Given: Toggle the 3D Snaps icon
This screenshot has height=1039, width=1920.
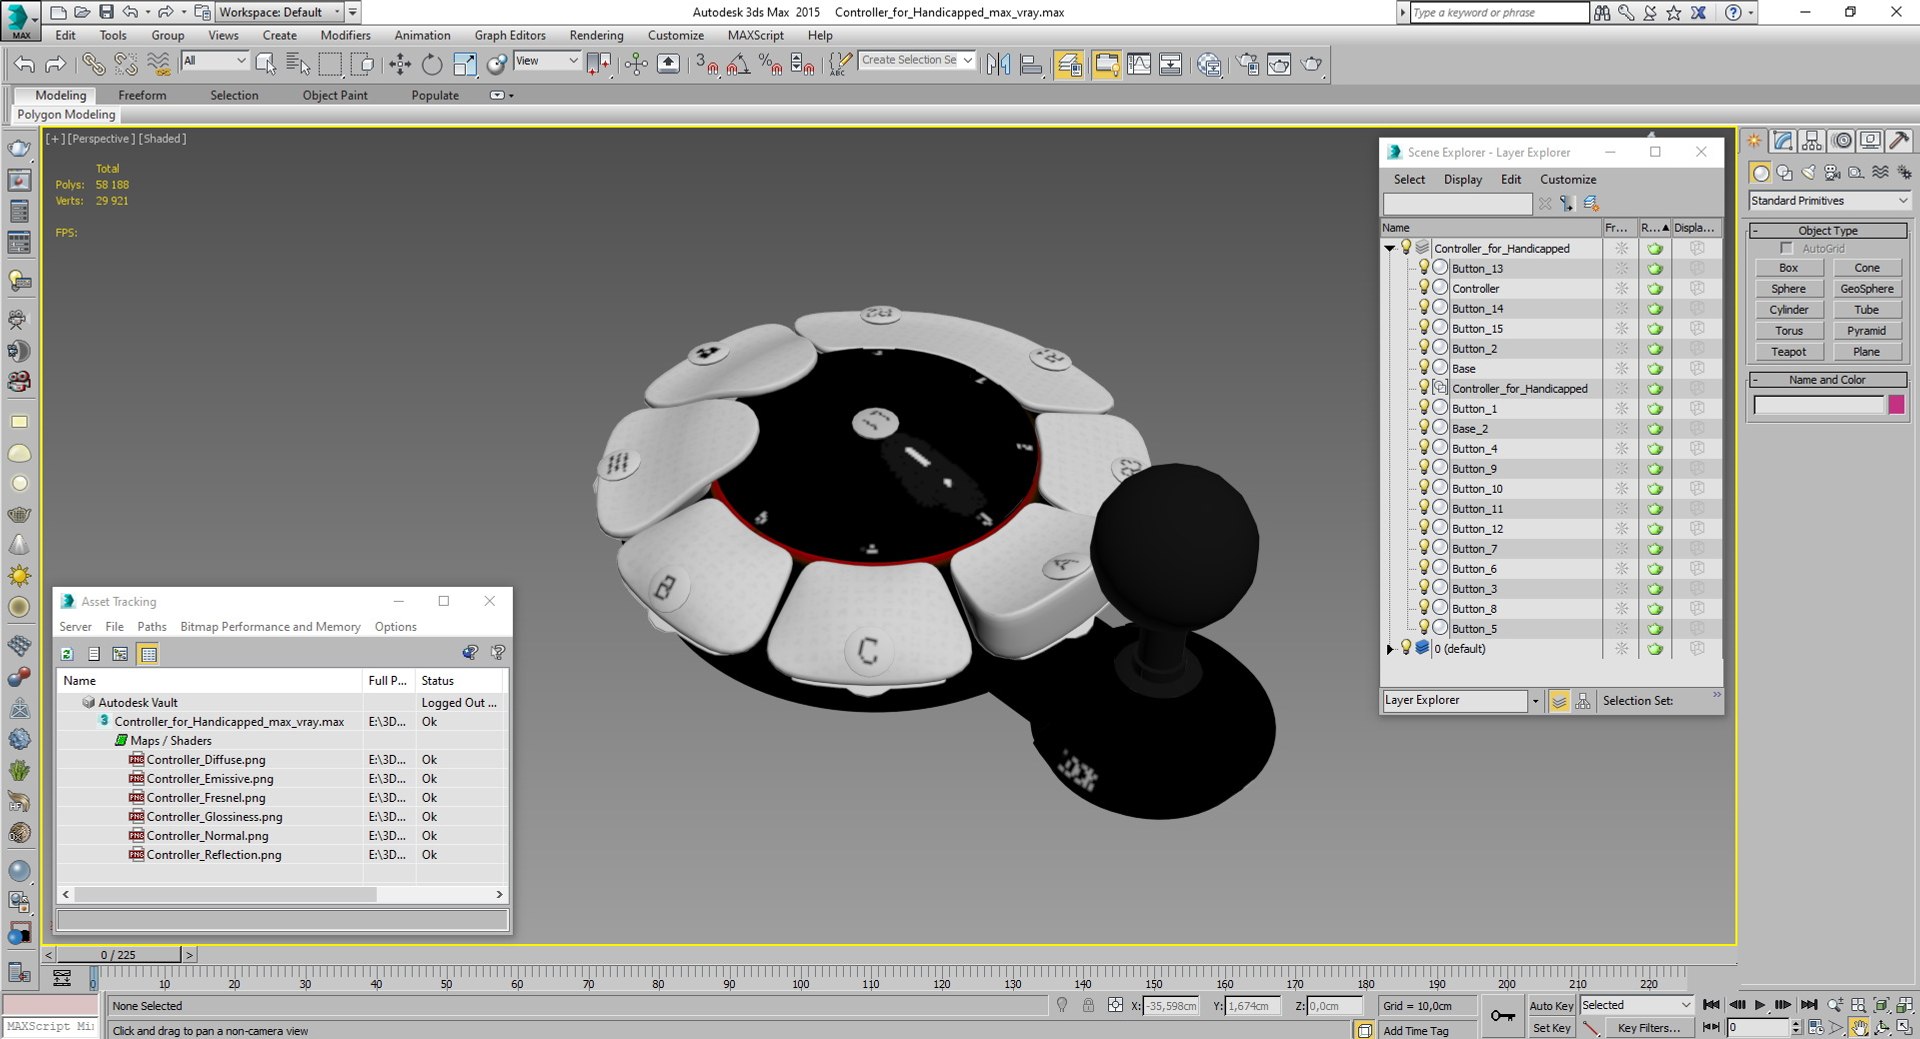Looking at the screenshot, I should pyautogui.click(x=707, y=64).
